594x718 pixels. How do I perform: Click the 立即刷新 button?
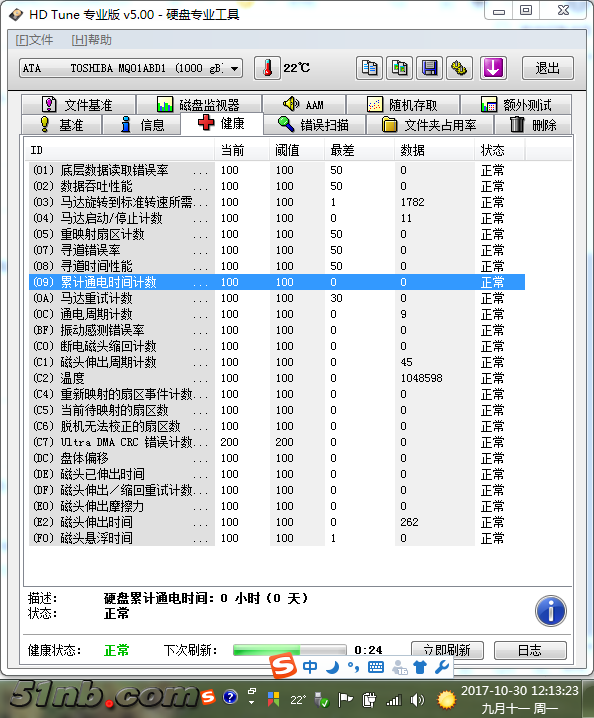447,650
